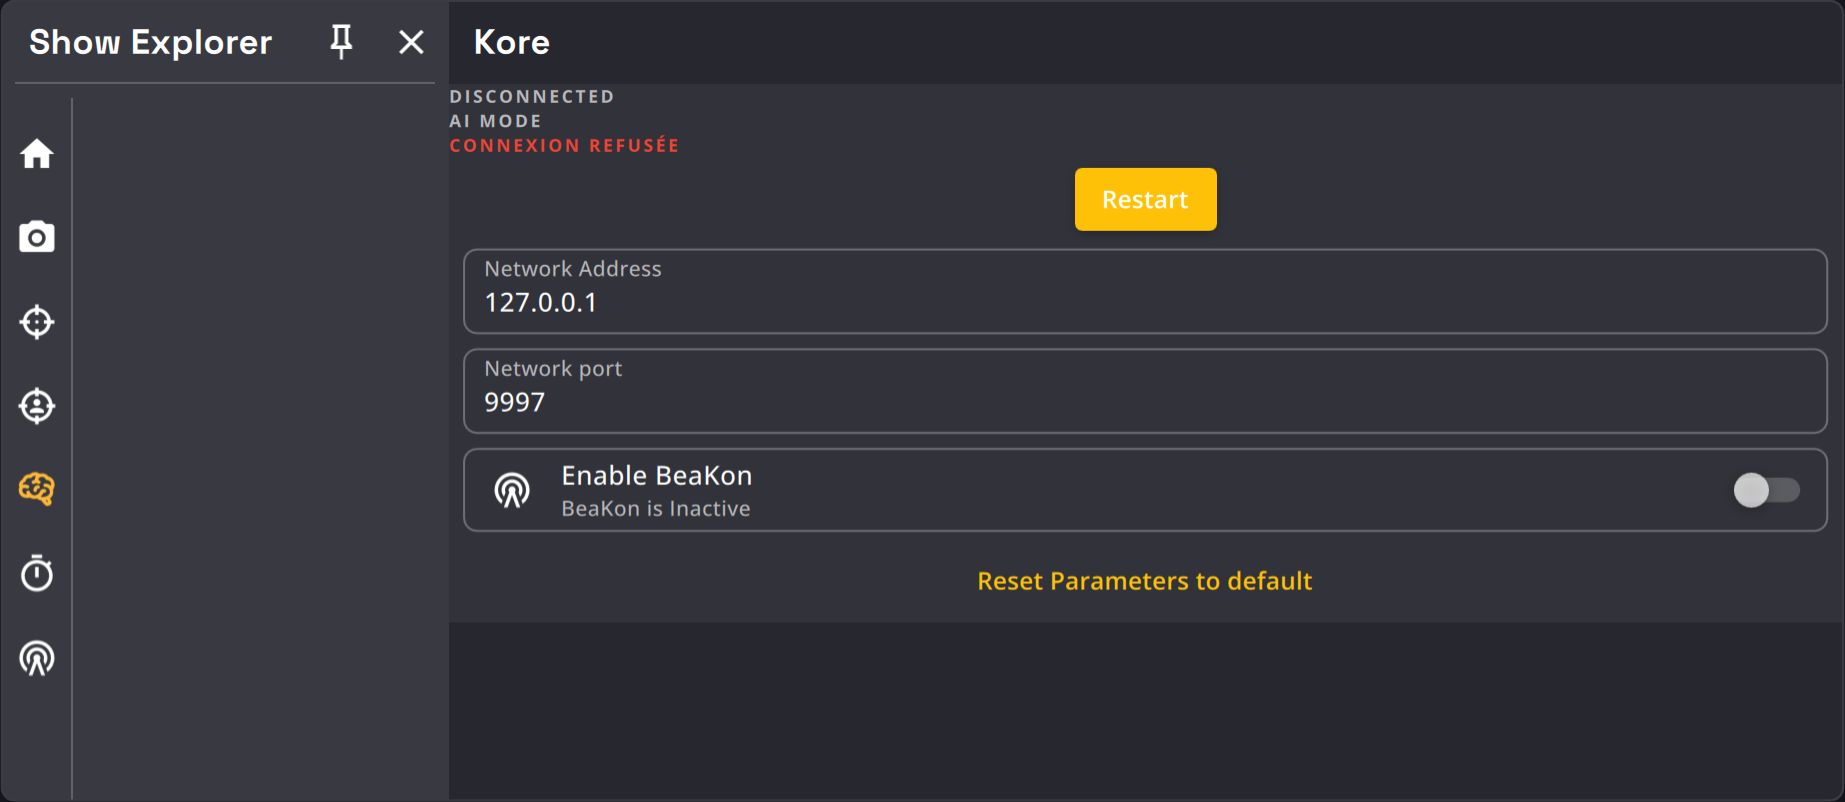Select the crosshair target sidebar icon
This screenshot has width=1845, height=802.
[37, 322]
